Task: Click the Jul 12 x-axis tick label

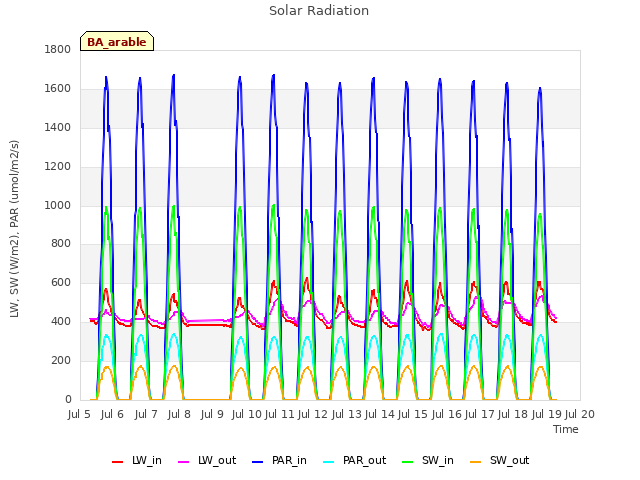Action: 313,414
